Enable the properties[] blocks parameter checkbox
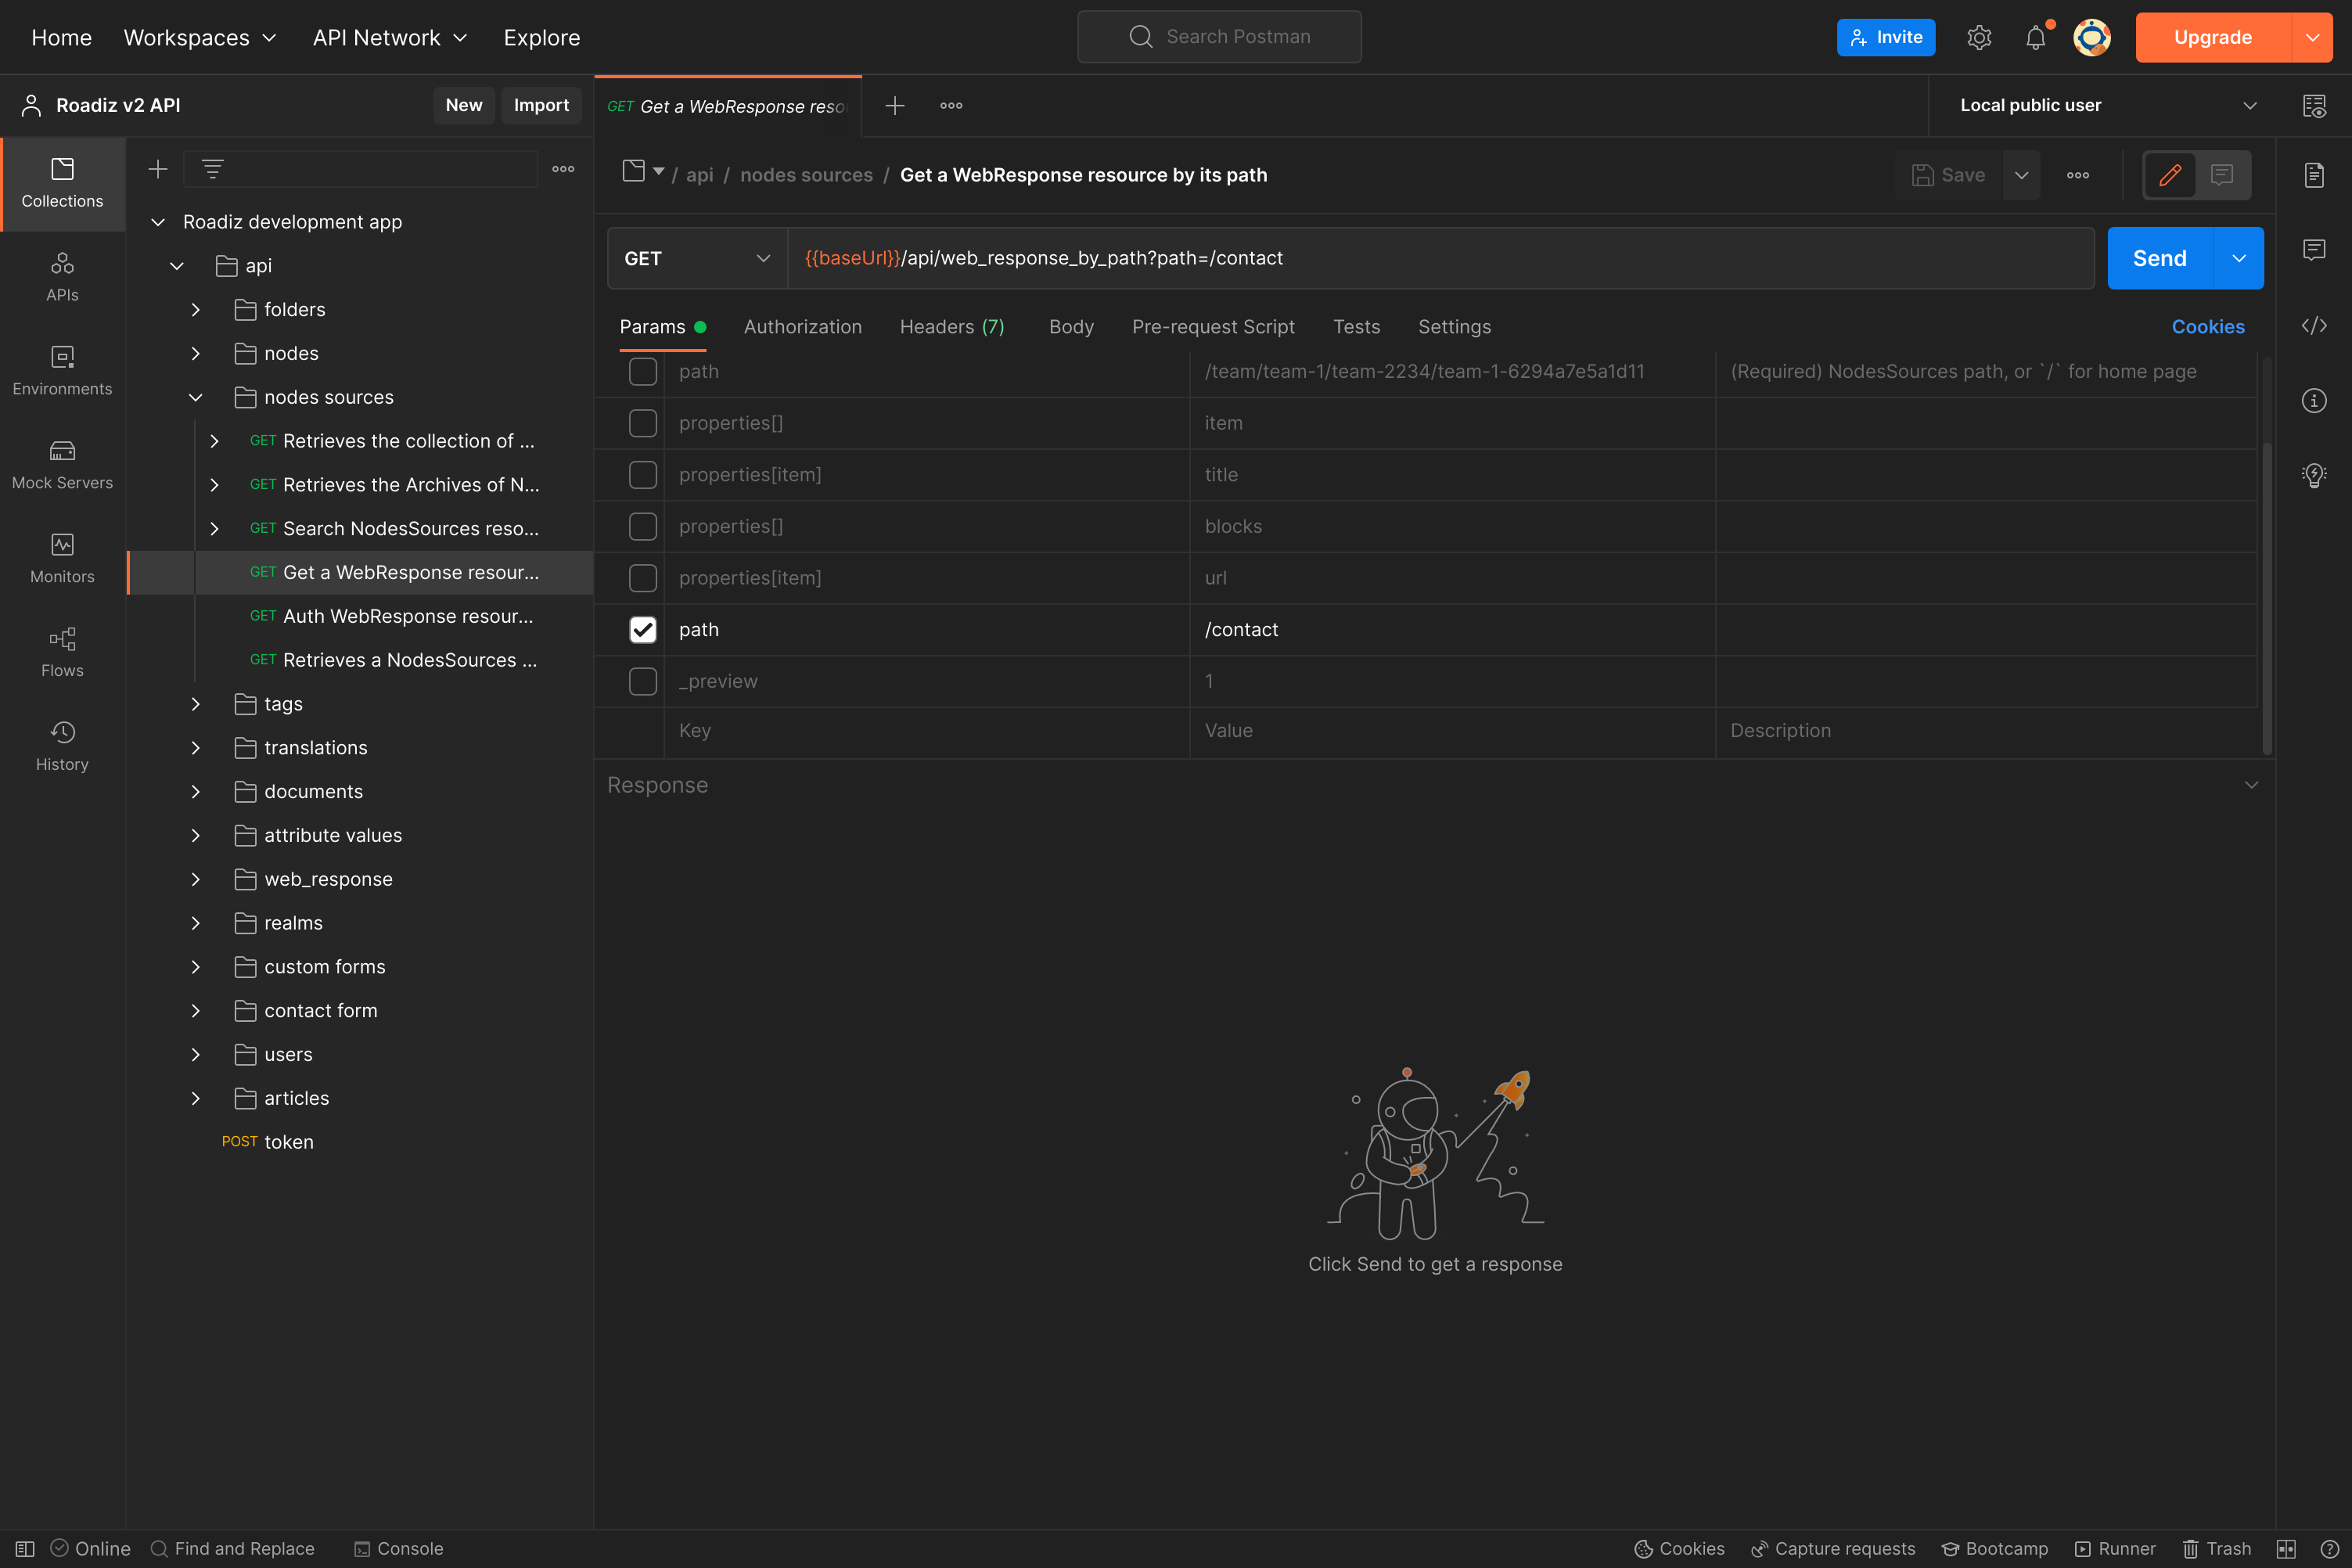This screenshot has height=1568, width=2352. tap(643, 526)
